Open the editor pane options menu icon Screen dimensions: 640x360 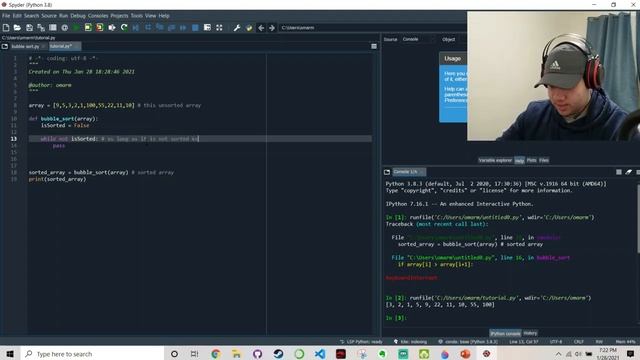(374, 46)
